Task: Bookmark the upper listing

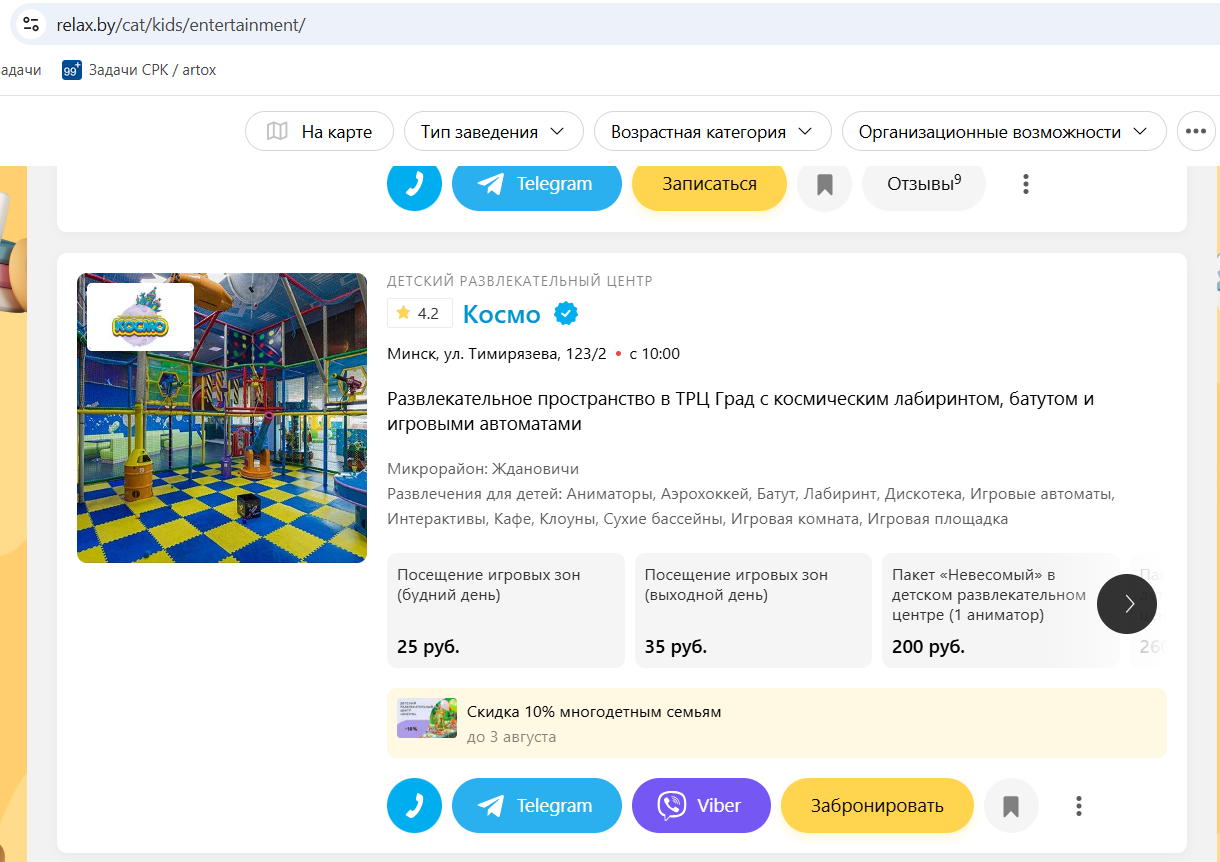Action: pyautogui.click(x=824, y=184)
